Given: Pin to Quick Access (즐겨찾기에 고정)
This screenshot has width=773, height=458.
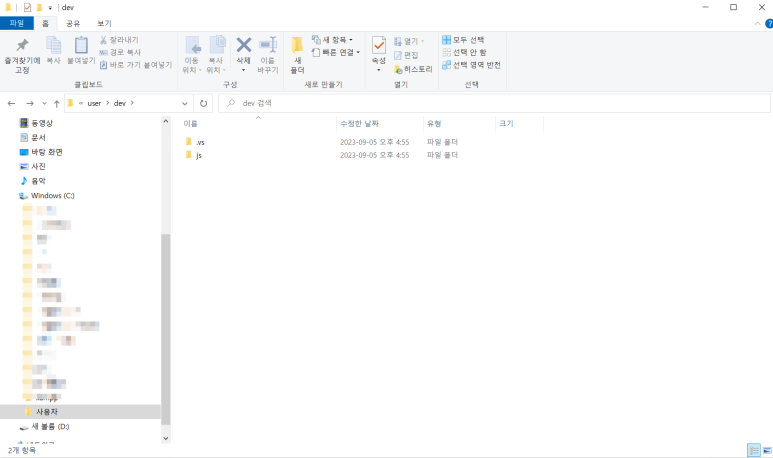Looking at the screenshot, I should tap(22, 55).
